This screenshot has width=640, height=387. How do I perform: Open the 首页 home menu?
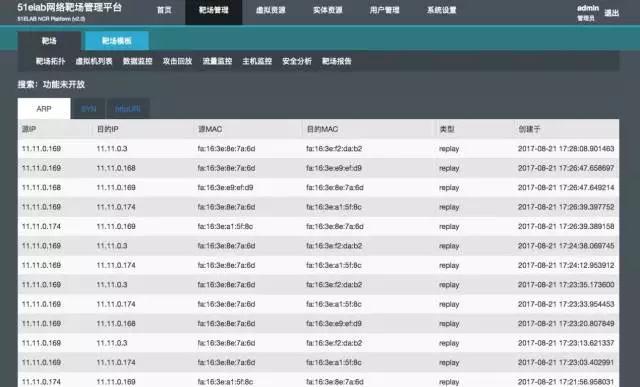[164, 10]
